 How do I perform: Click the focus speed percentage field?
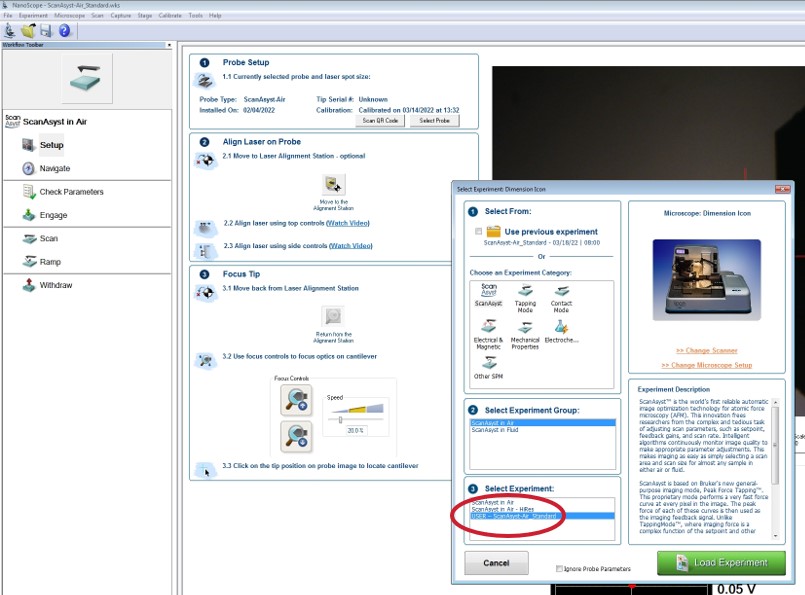pyautogui.click(x=355, y=431)
